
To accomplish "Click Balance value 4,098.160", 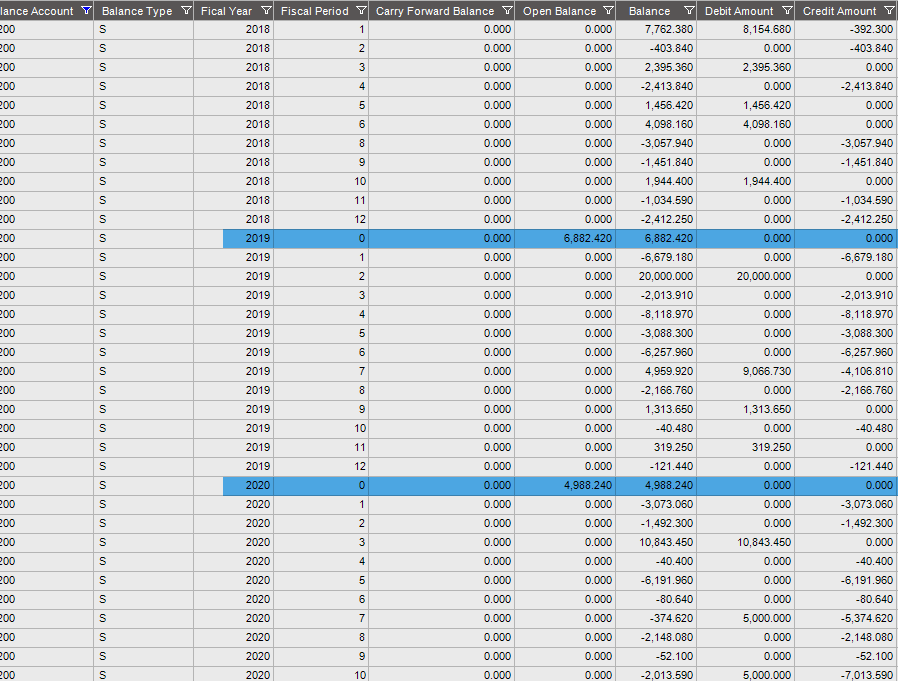I will [x=668, y=124].
